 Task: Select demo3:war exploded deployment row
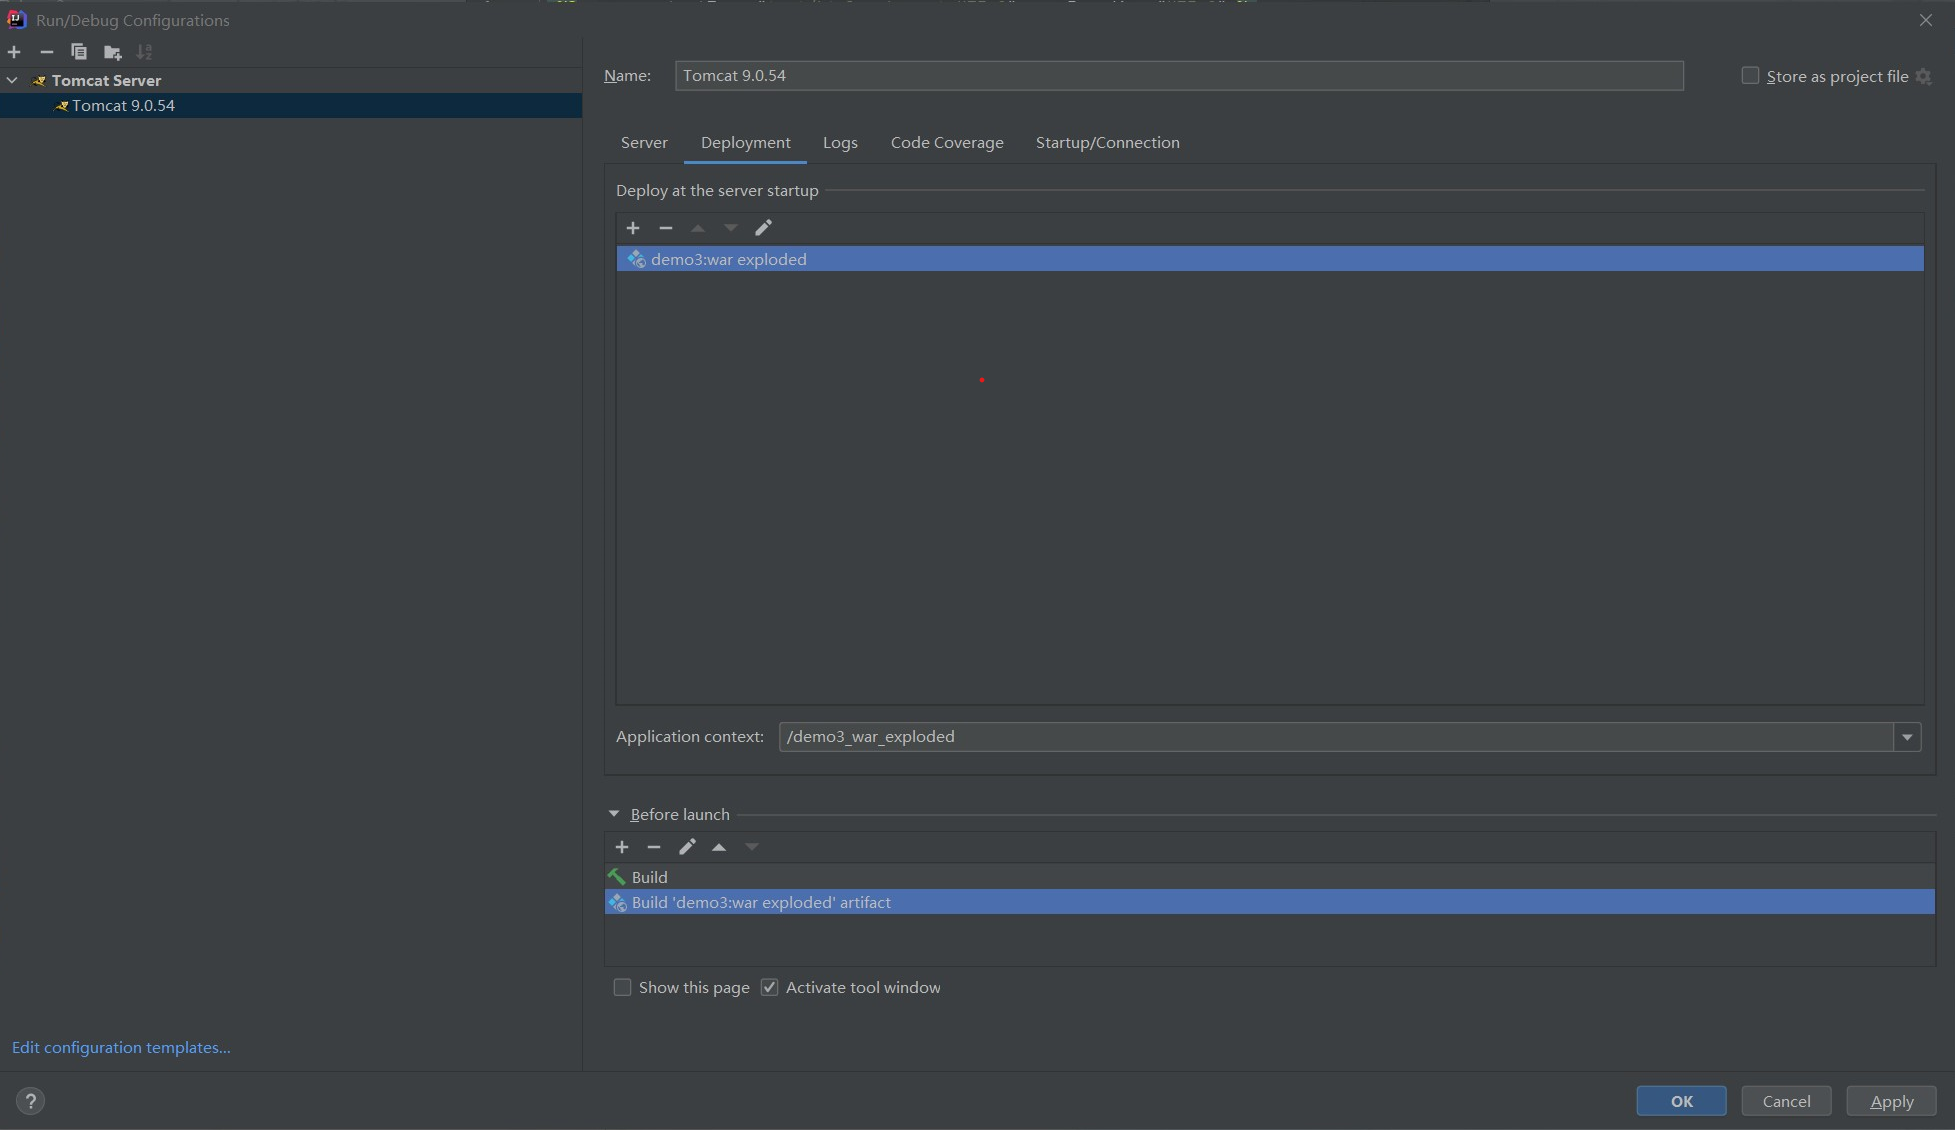point(1270,259)
